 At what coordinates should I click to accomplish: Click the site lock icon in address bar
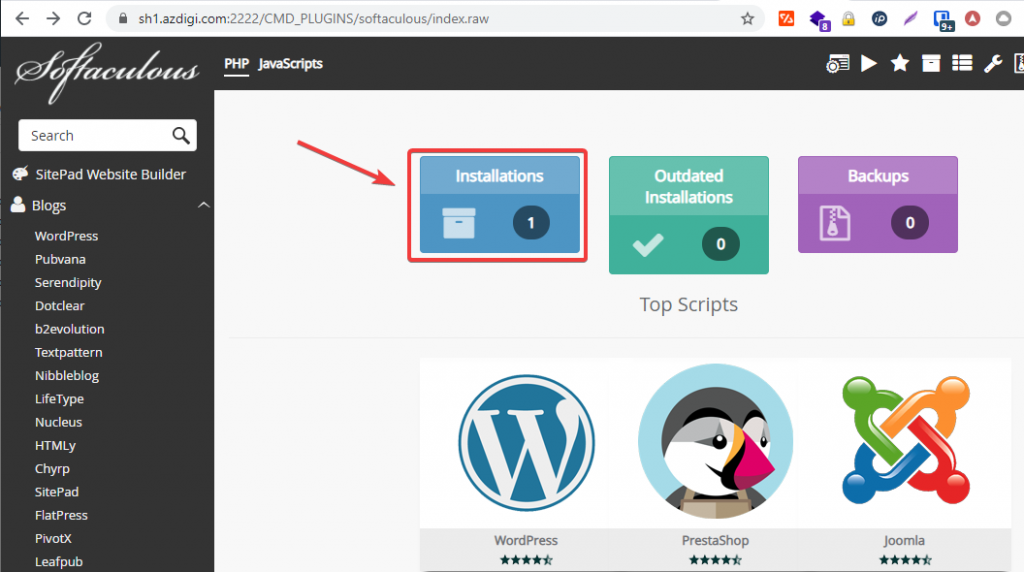click(123, 18)
